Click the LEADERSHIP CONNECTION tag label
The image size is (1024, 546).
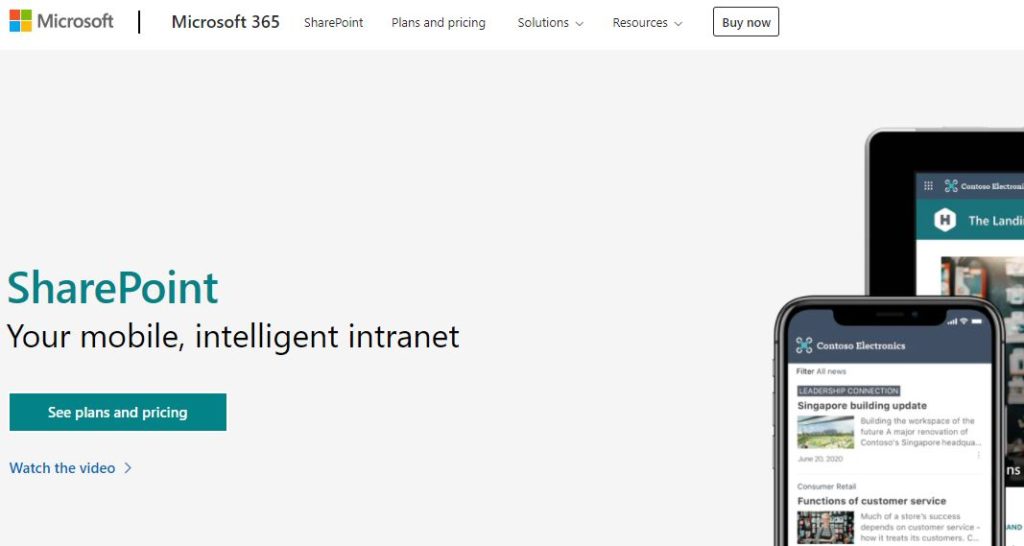(848, 391)
